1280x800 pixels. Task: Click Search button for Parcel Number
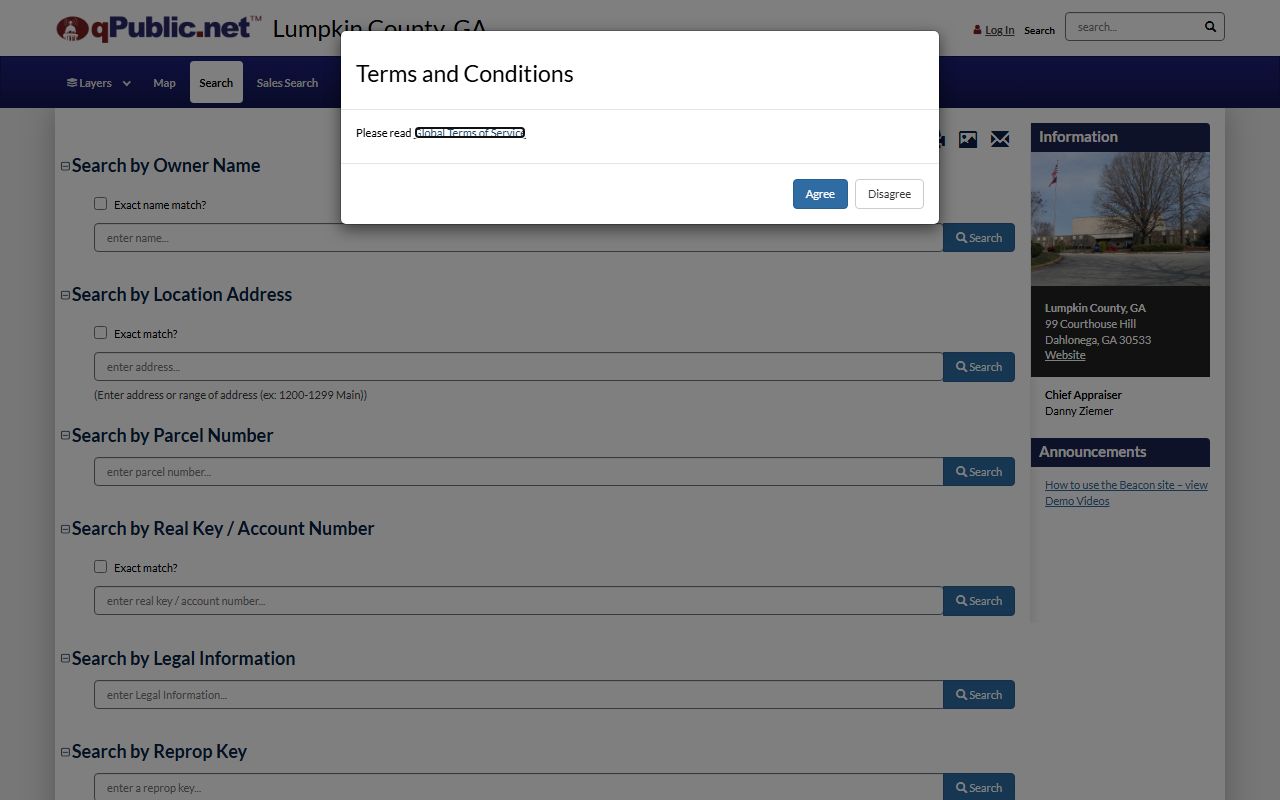978,472
